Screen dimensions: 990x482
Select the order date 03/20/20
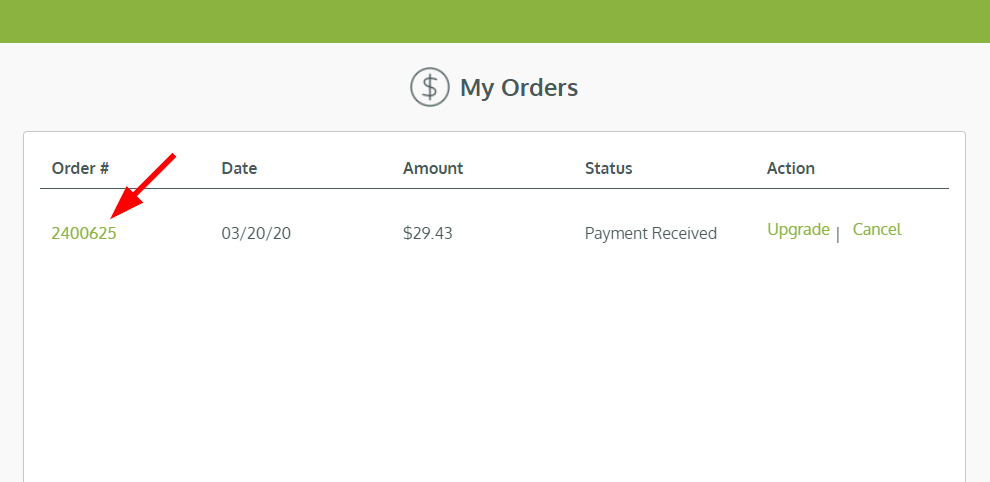[256, 233]
